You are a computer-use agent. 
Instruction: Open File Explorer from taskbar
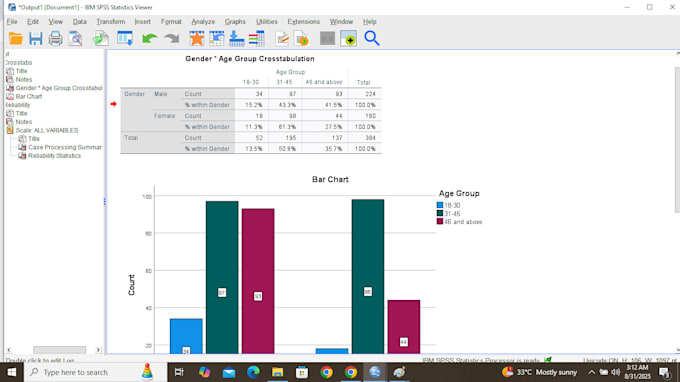coord(278,372)
